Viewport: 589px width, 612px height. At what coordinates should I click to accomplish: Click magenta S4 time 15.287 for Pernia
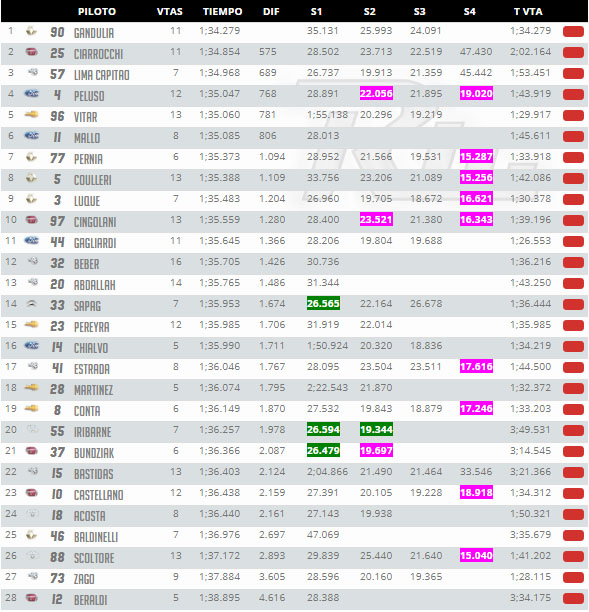[476, 157]
